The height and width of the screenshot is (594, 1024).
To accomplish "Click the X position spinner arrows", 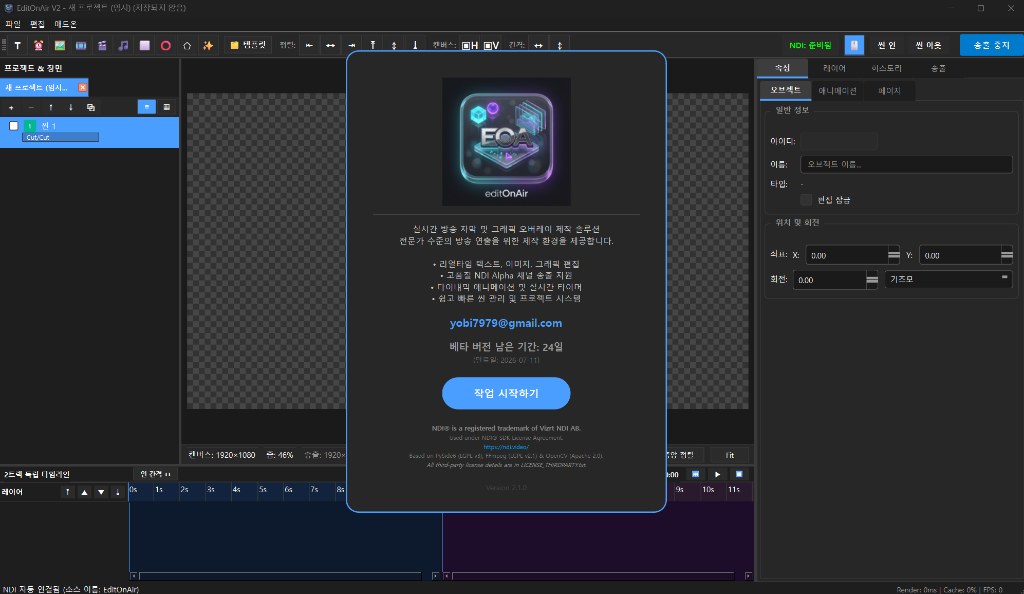I will coord(893,255).
